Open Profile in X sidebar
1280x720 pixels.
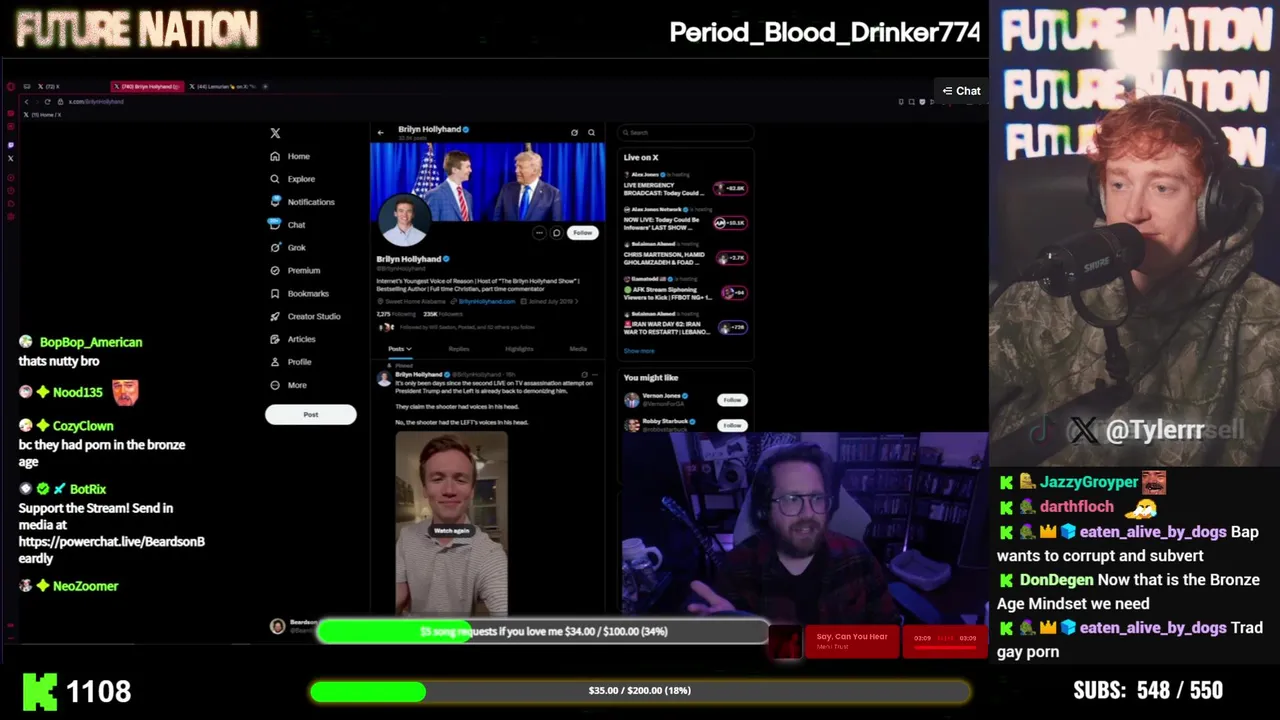(x=290, y=362)
